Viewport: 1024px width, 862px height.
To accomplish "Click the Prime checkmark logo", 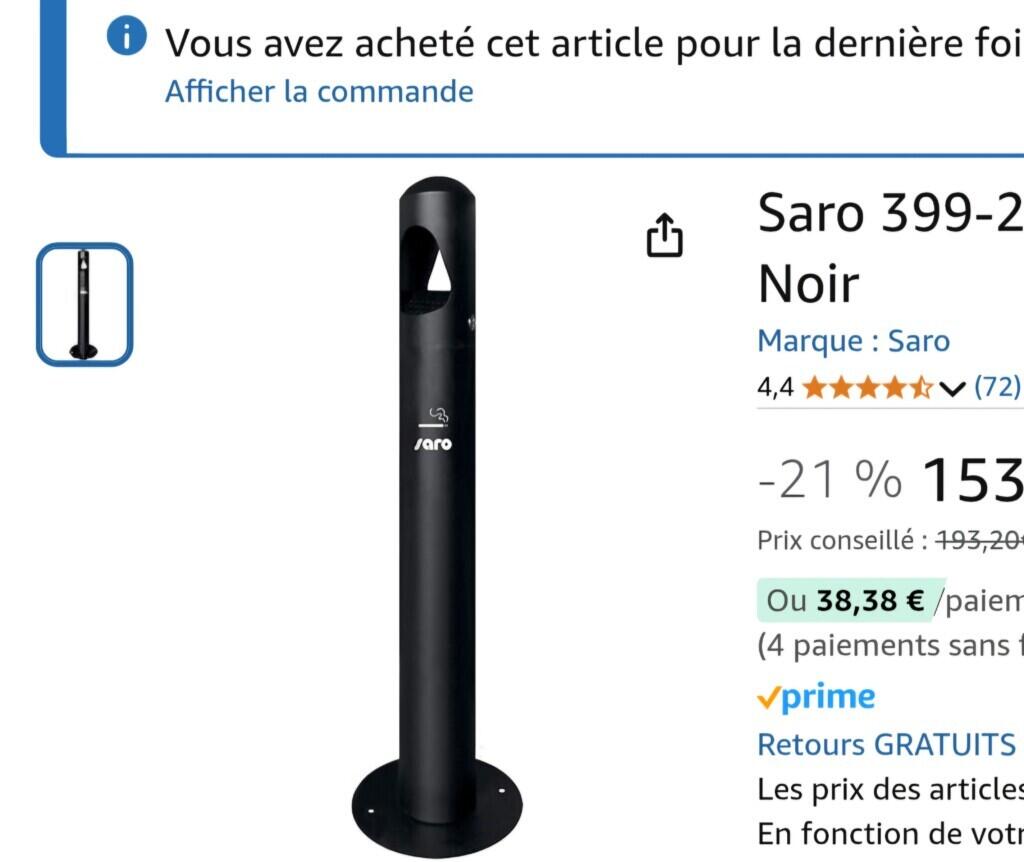I will [816, 697].
